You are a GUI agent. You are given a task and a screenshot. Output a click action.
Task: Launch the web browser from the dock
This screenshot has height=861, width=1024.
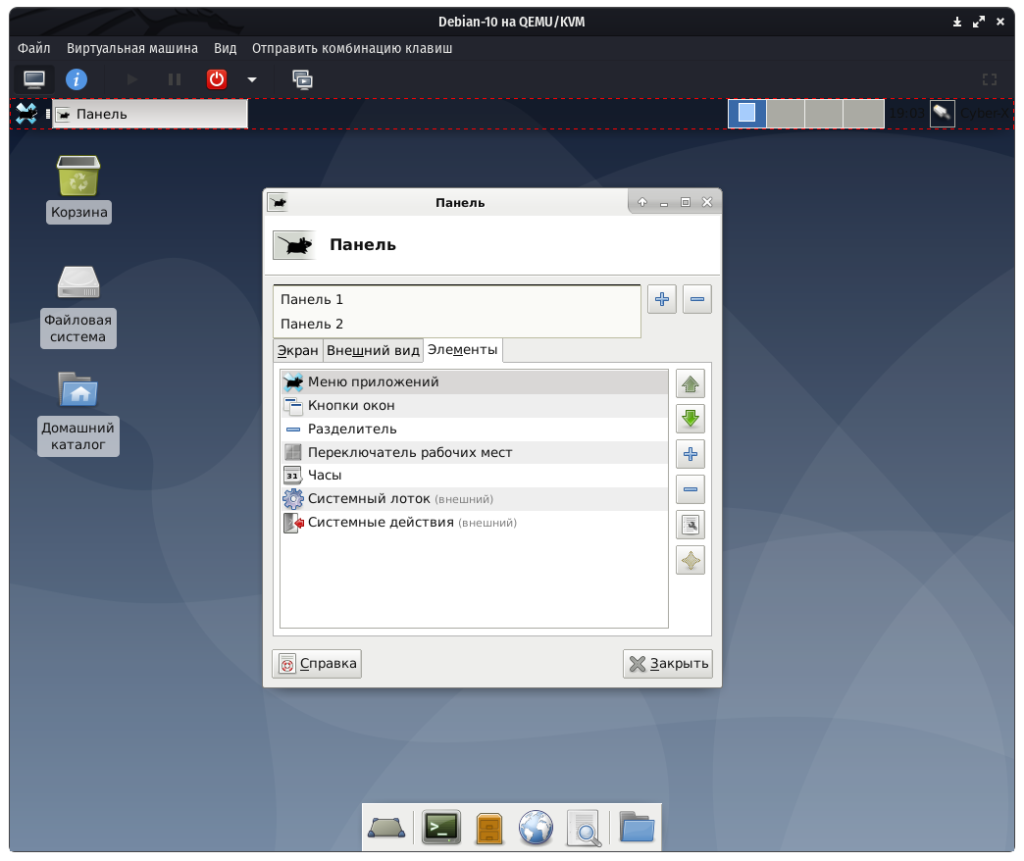tap(536, 827)
